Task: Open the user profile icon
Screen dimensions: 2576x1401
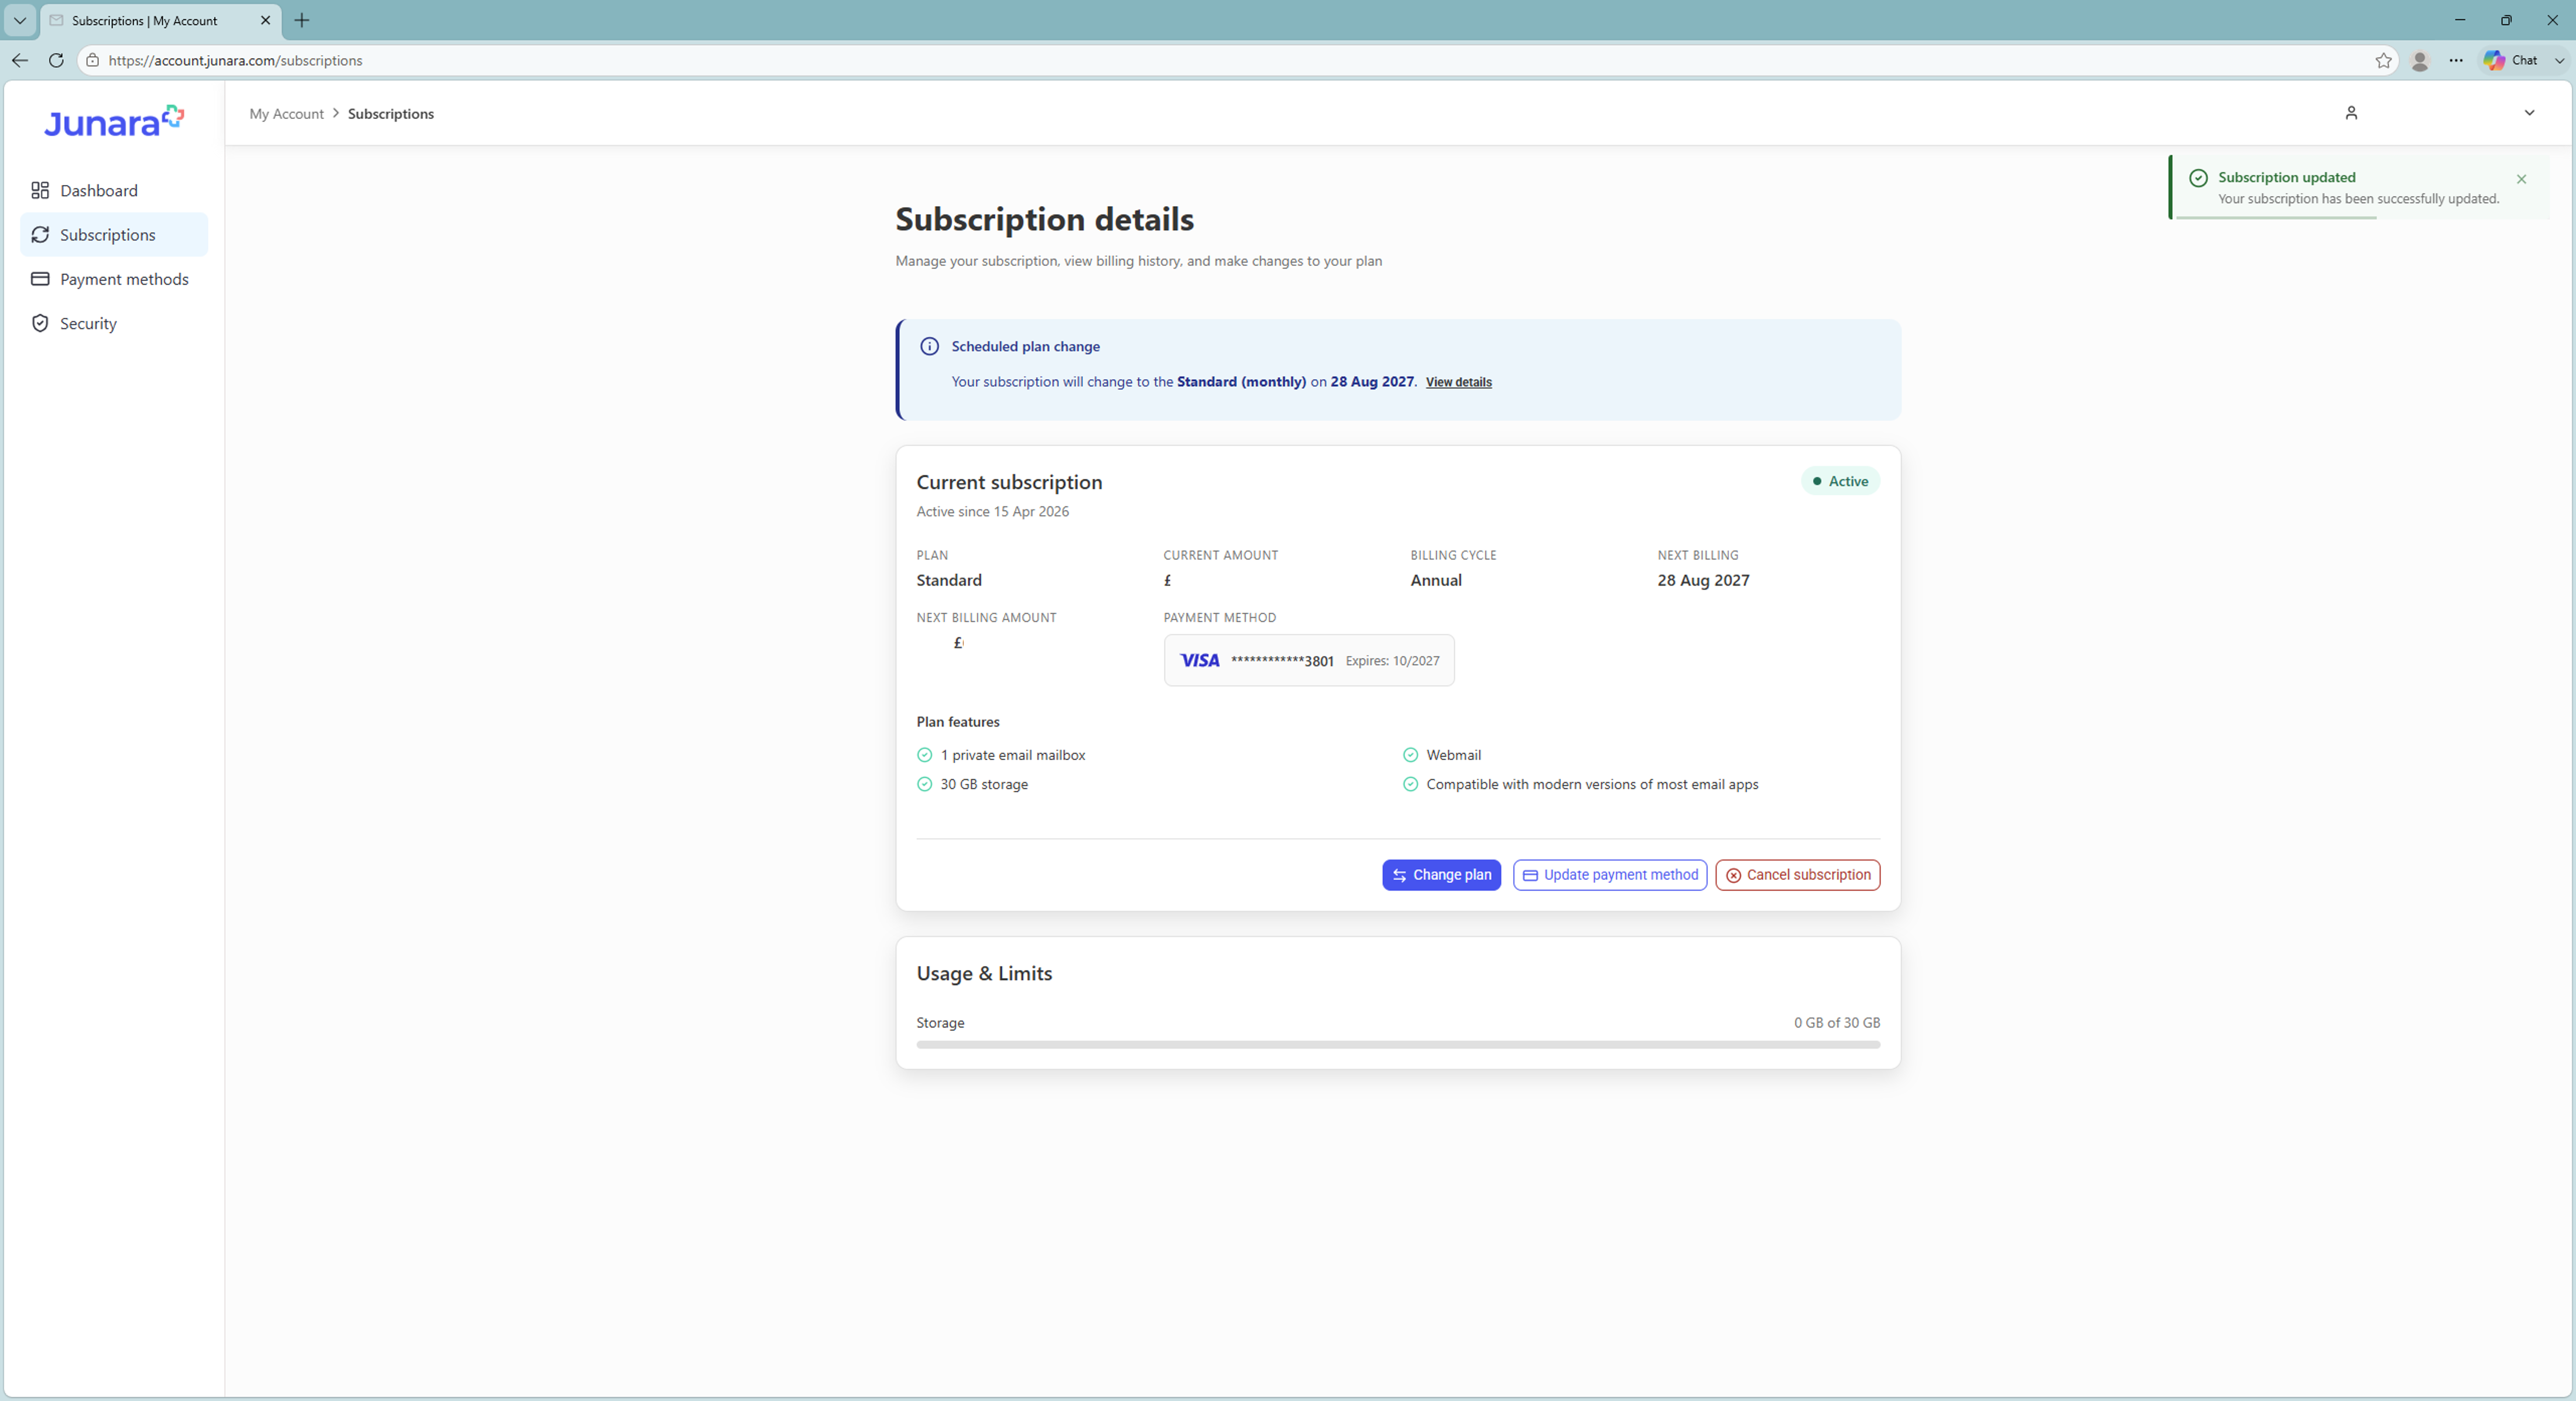Action: (2351, 113)
